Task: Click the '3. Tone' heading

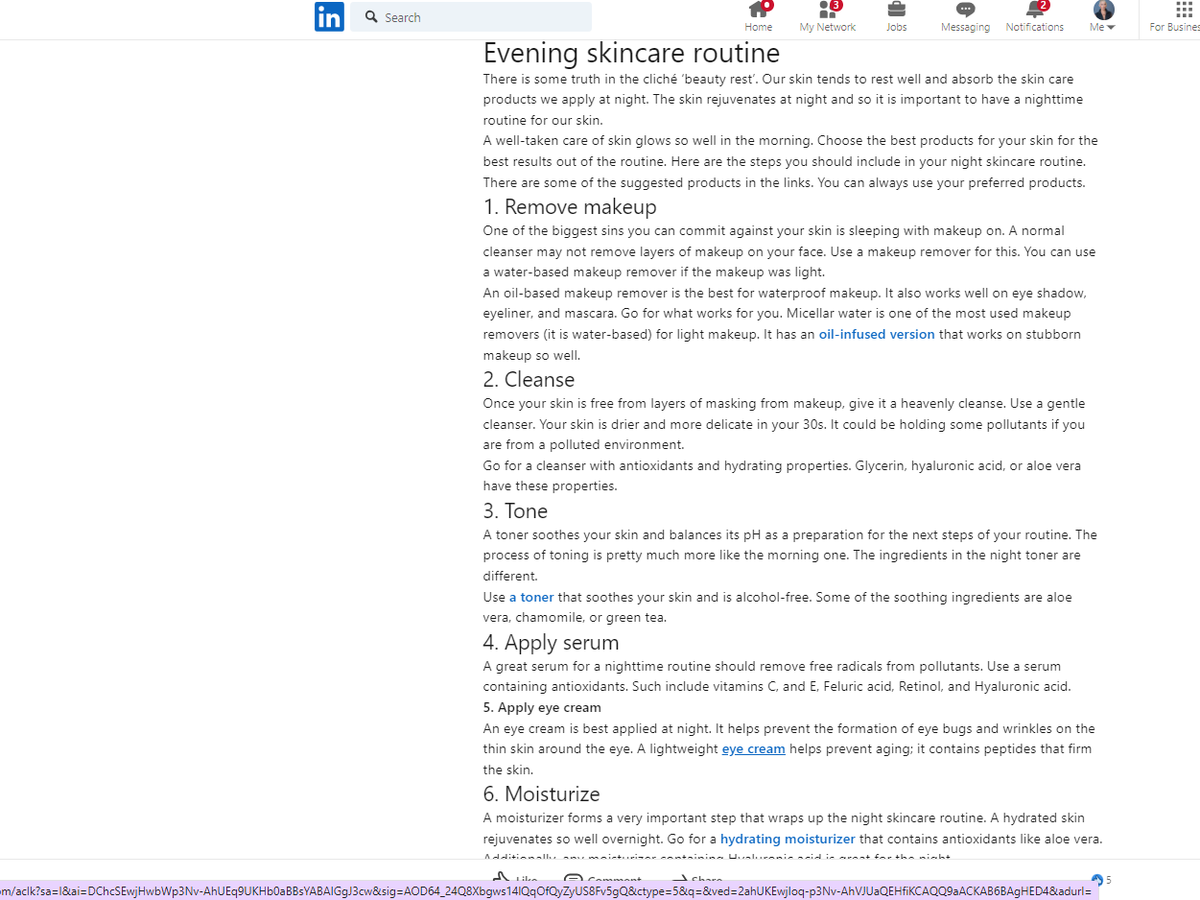Action: click(x=515, y=511)
